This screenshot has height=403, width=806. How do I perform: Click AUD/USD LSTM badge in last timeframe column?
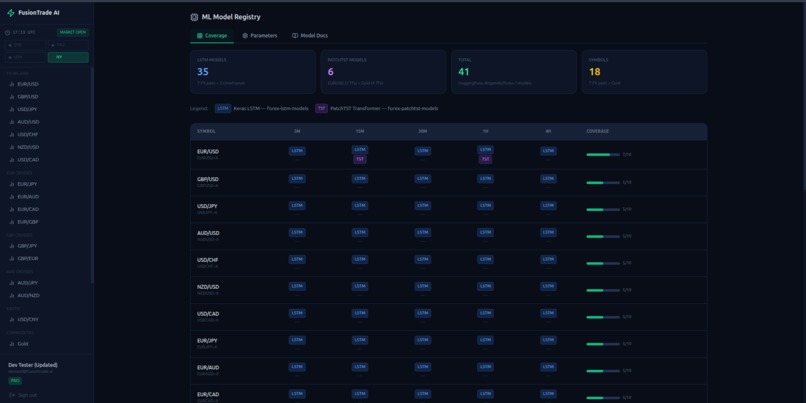pyautogui.click(x=548, y=232)
